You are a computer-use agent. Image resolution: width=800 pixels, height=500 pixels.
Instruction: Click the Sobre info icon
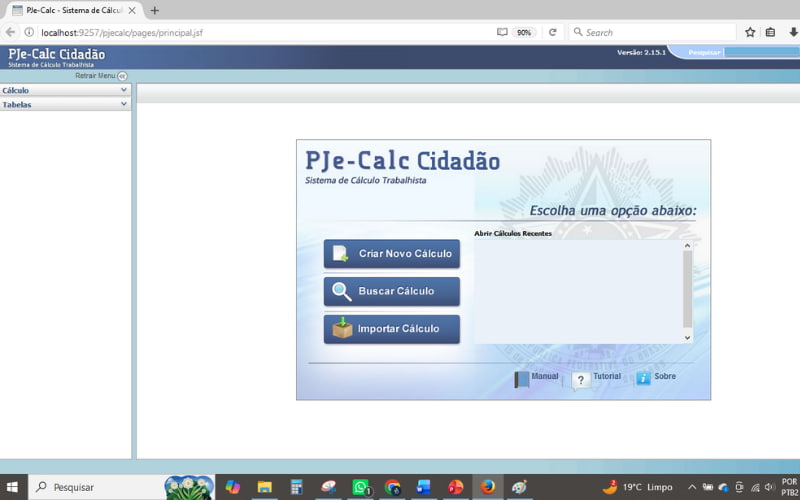pyautogui.click(x=643, y=378)
